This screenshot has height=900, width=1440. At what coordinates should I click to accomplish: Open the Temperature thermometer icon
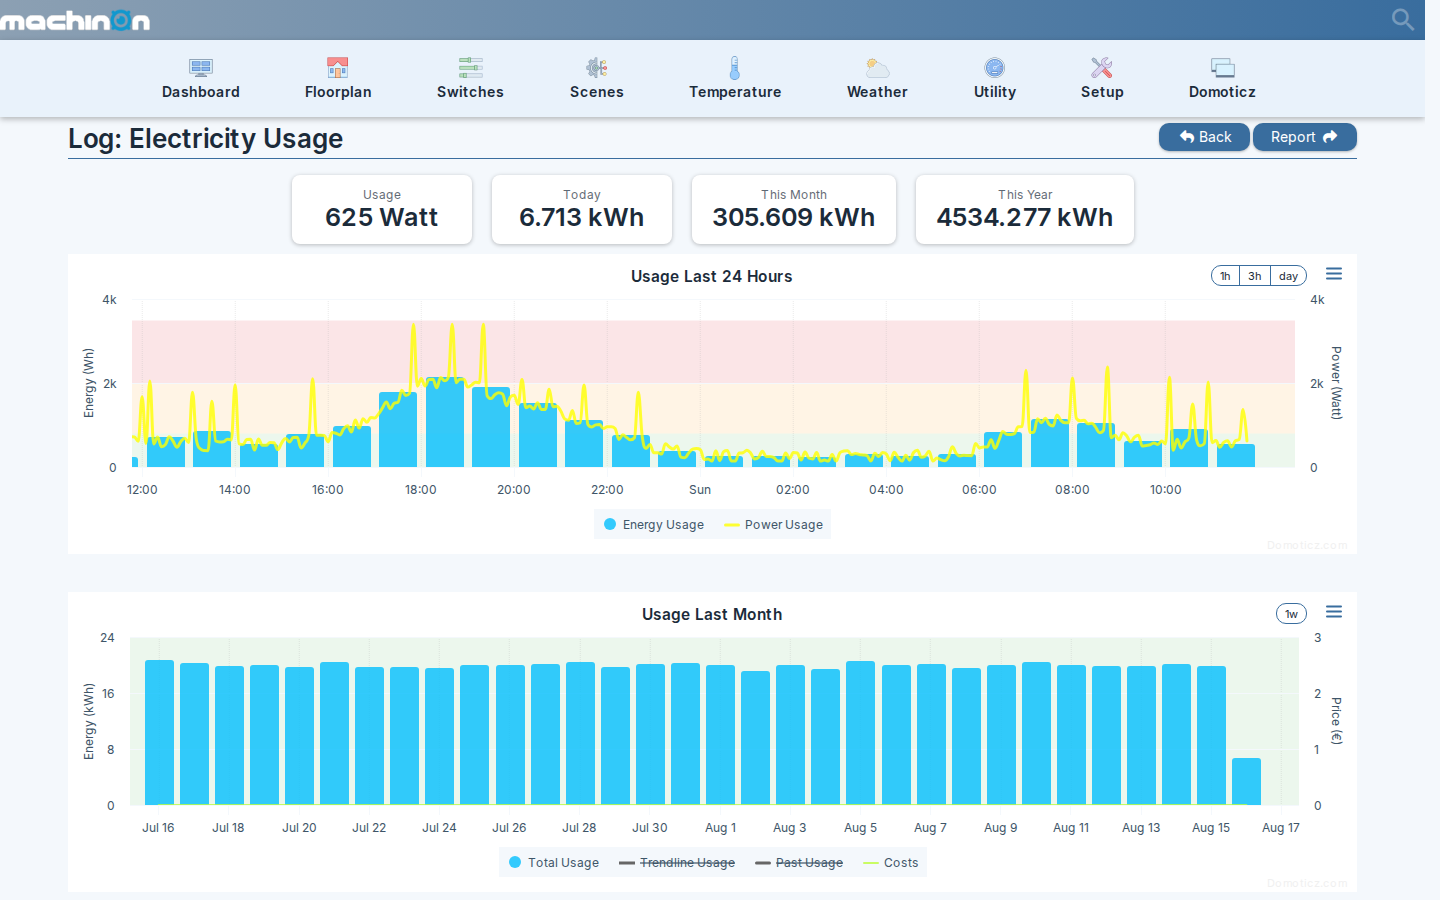(x=735, y=68)
